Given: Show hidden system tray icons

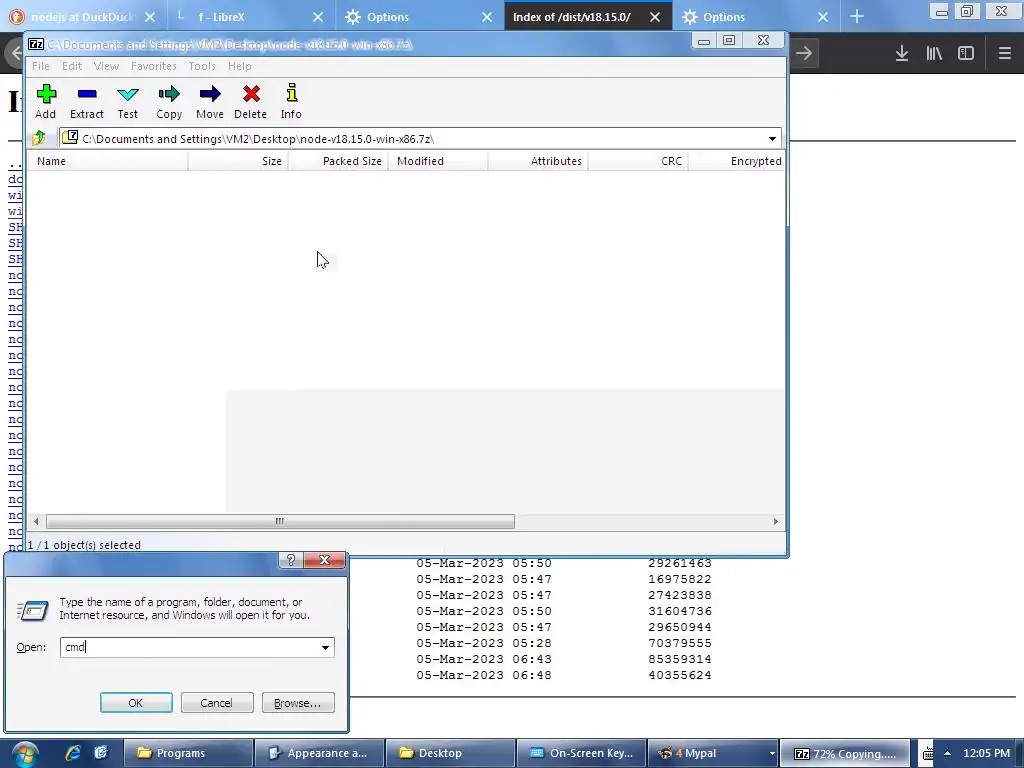Looking at the screenshot, I should [x=947, y=753].
